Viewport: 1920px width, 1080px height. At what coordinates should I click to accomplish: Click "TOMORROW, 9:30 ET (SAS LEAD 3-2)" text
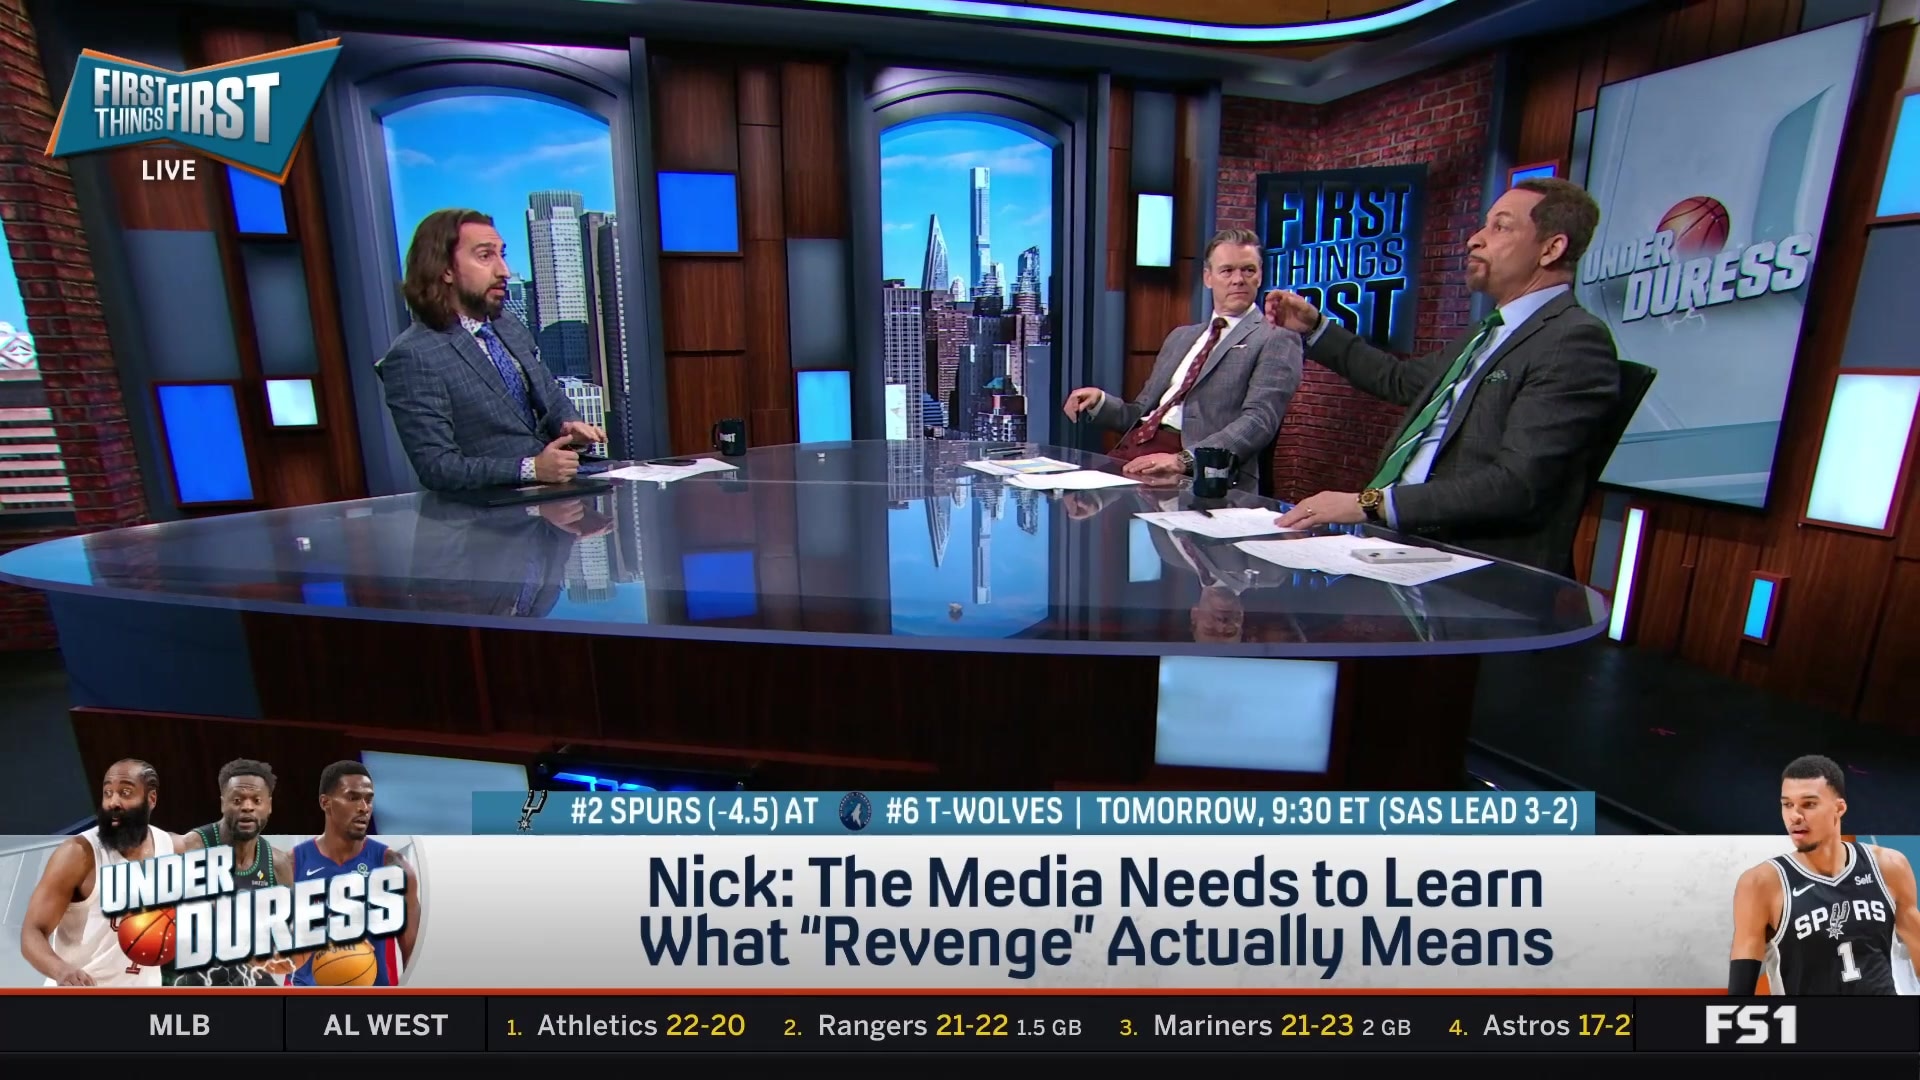1337,811
